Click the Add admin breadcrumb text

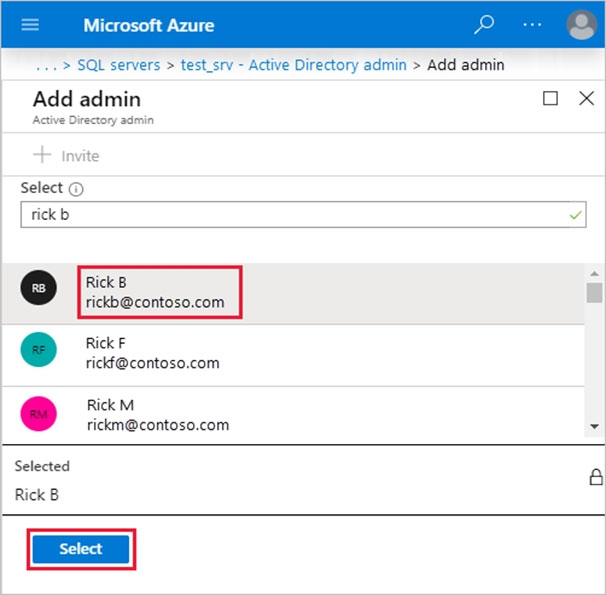(x=465, y=65)
